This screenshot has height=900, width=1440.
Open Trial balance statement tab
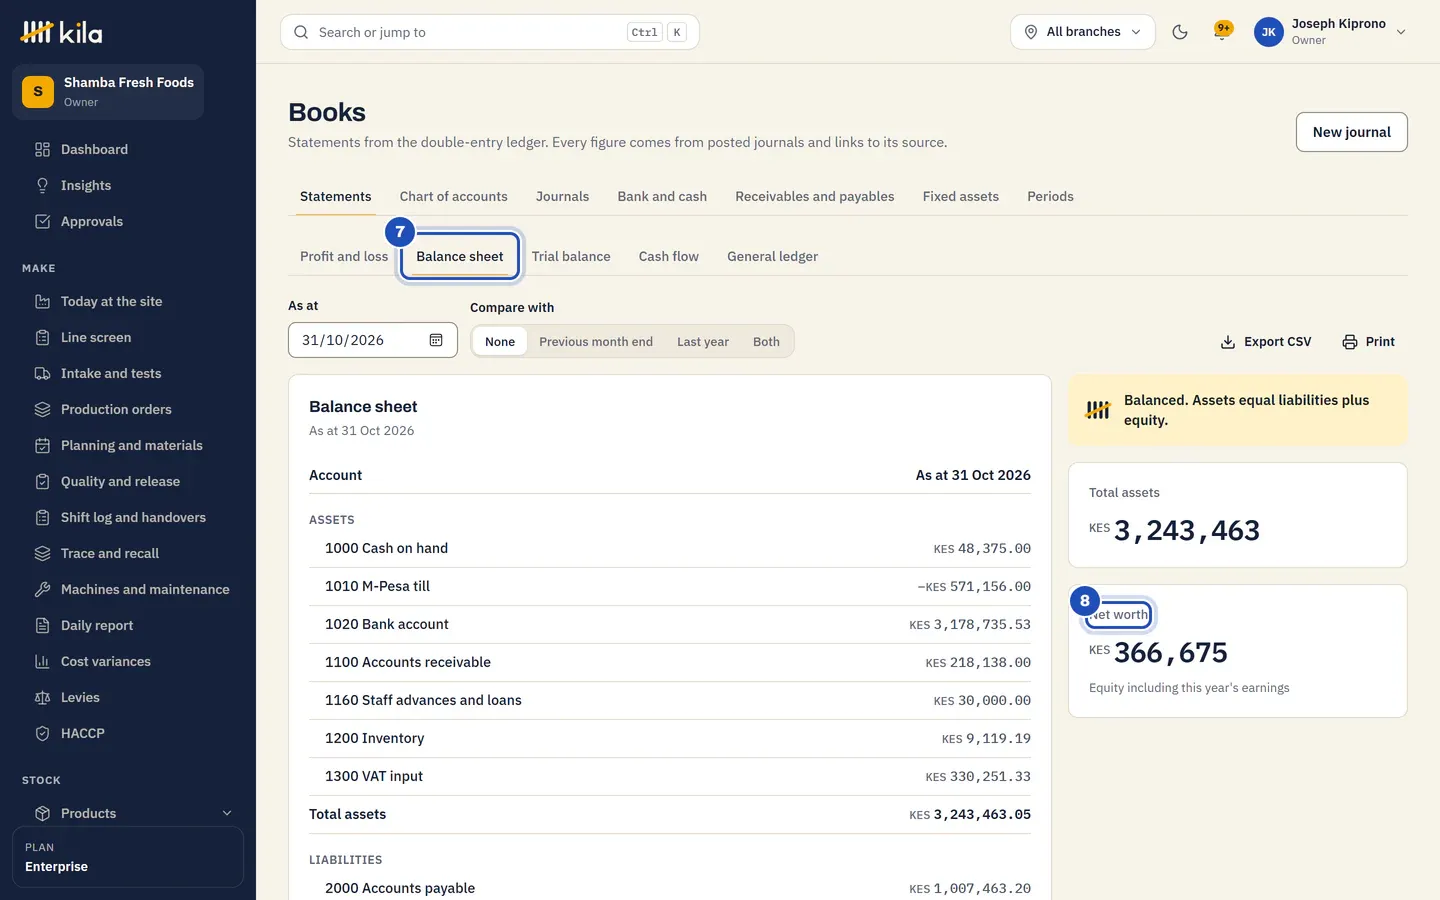pos(571,257)
